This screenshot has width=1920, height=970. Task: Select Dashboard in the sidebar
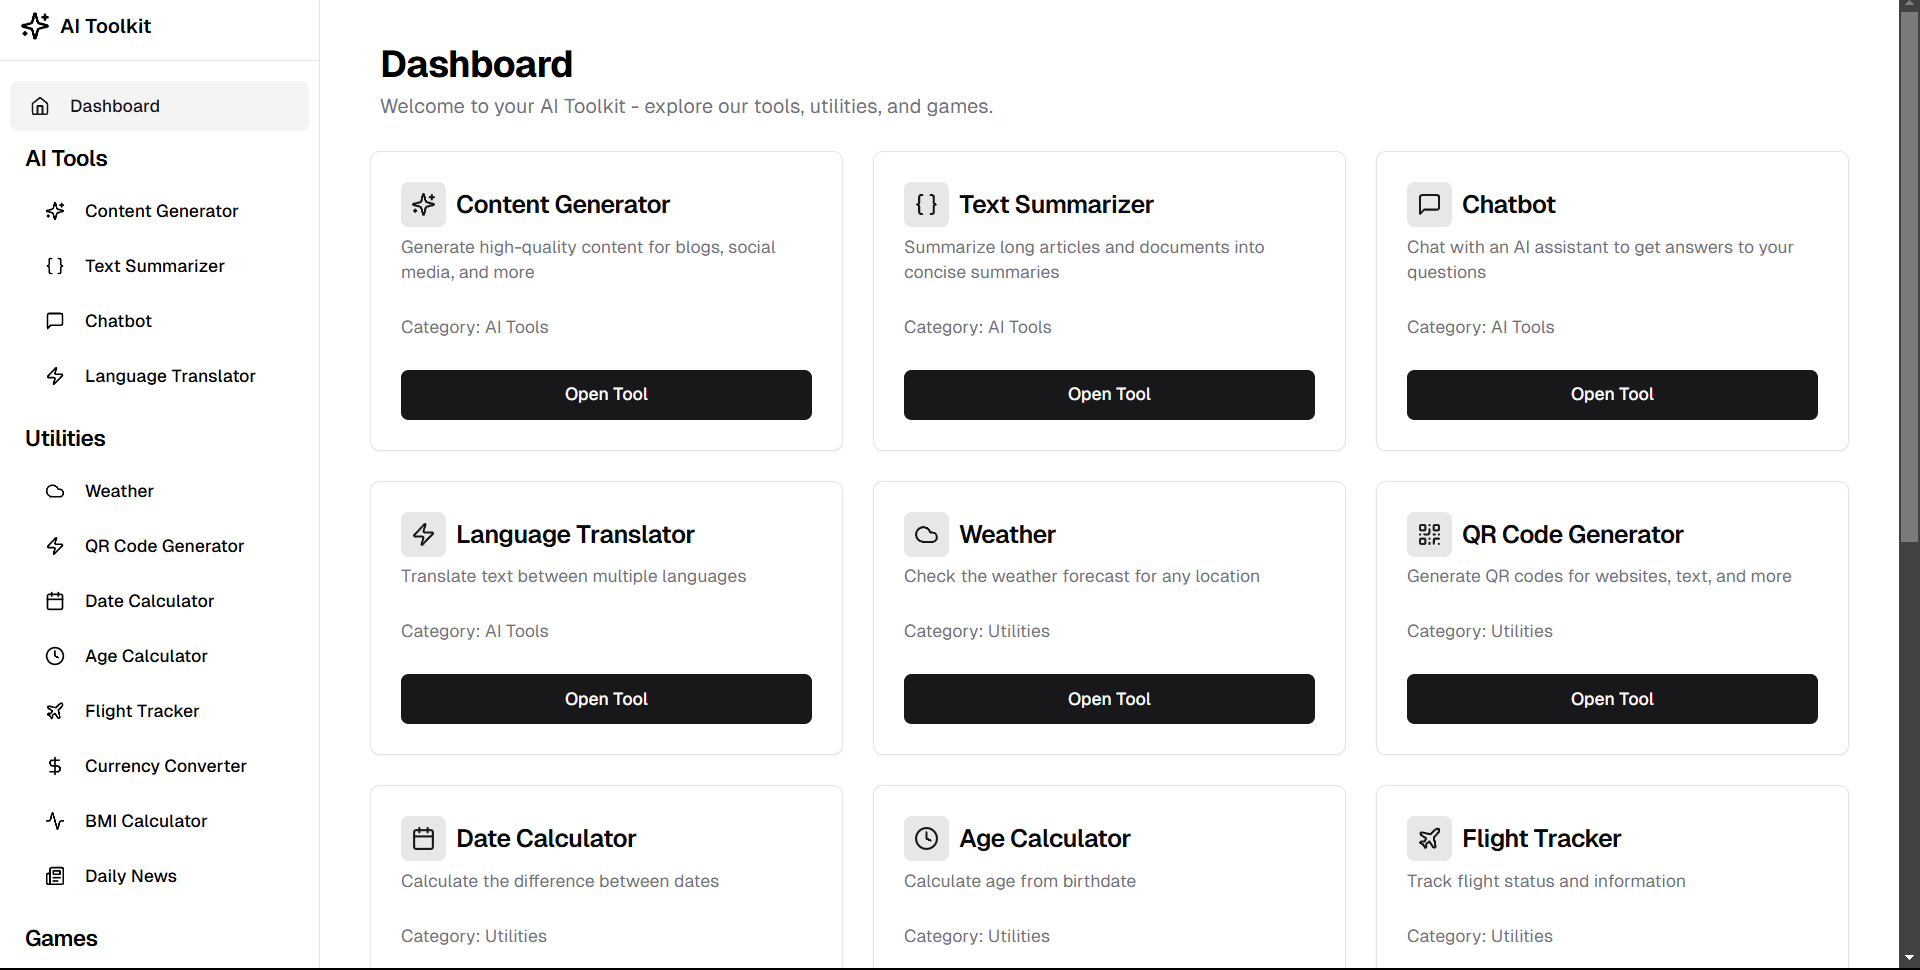(159, 106)
